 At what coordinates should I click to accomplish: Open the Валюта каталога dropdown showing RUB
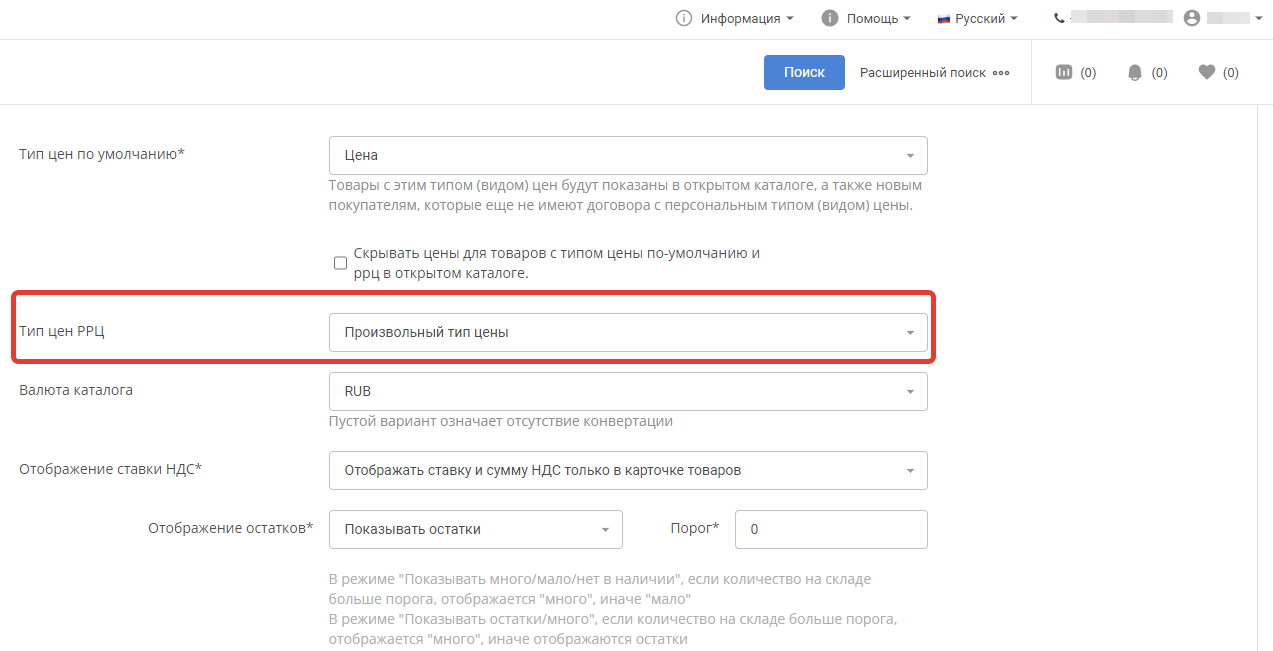coord(627,391)
